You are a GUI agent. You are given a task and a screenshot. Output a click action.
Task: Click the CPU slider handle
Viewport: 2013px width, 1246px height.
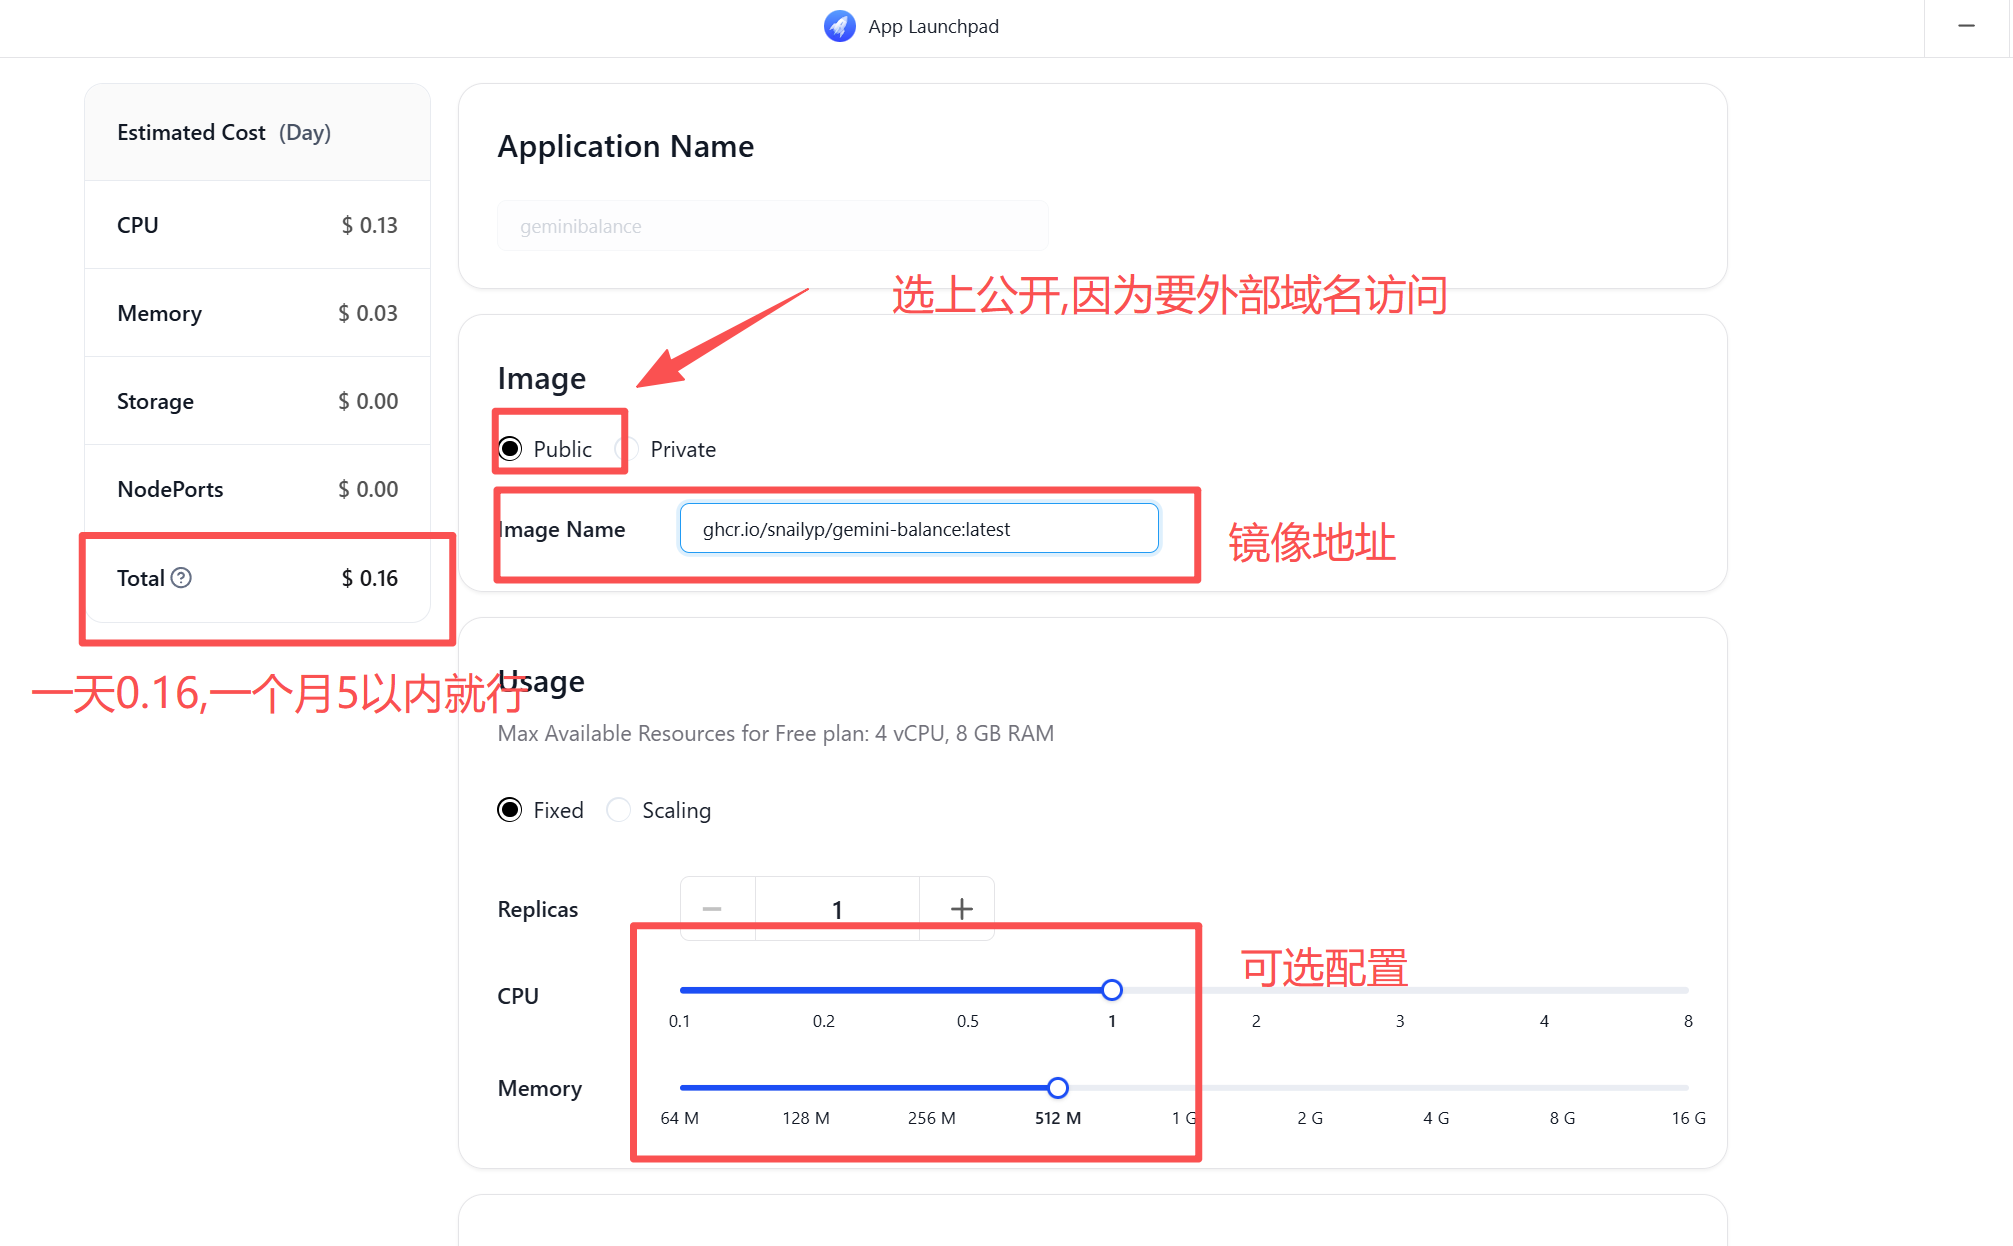point(1112,990)
